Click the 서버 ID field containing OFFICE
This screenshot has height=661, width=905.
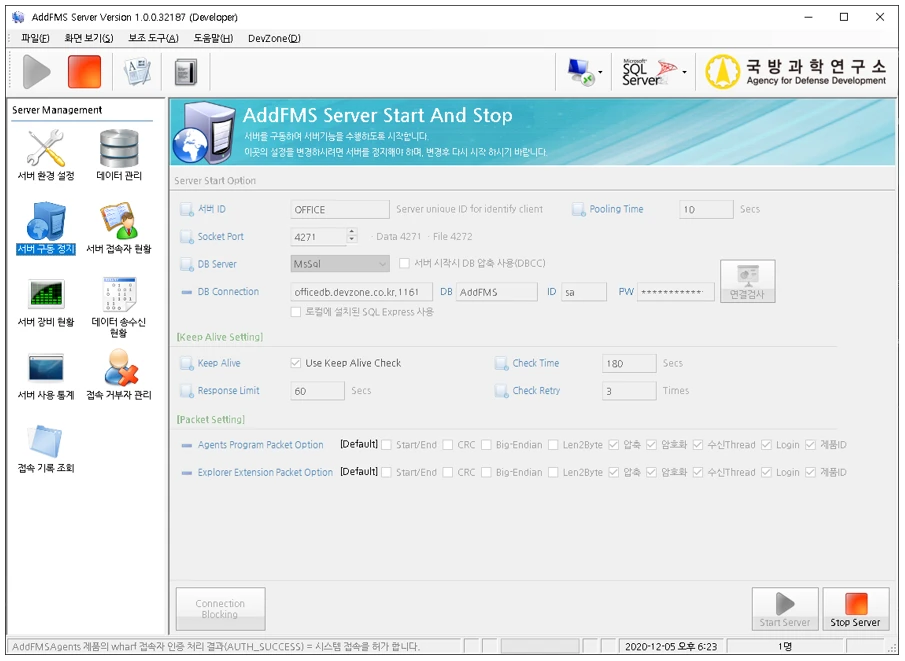point(340,209)
